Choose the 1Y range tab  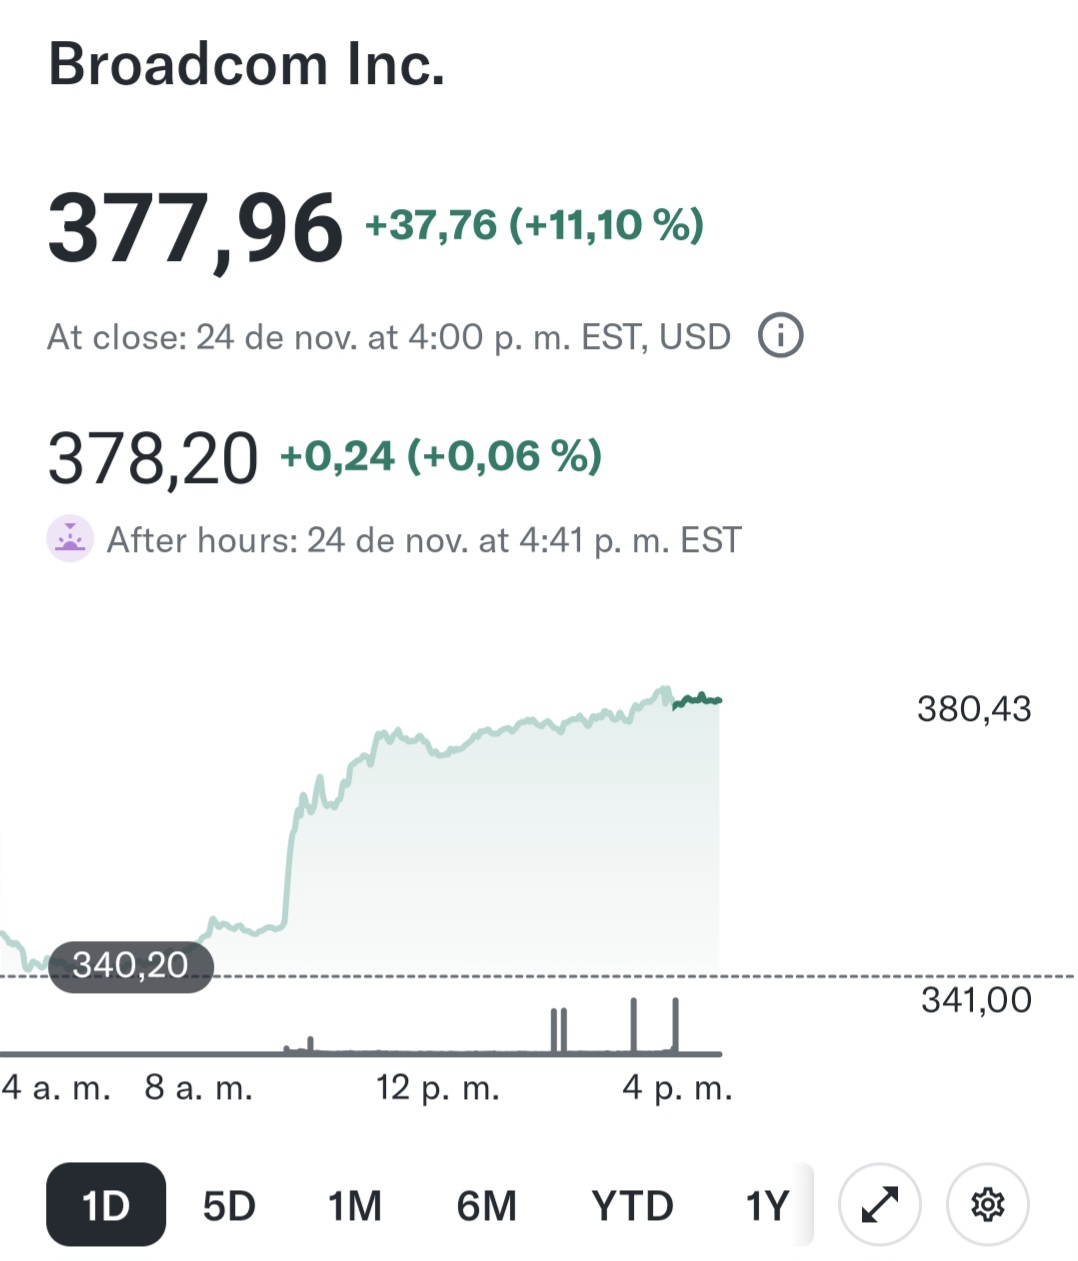click(x=767, y=1206)
